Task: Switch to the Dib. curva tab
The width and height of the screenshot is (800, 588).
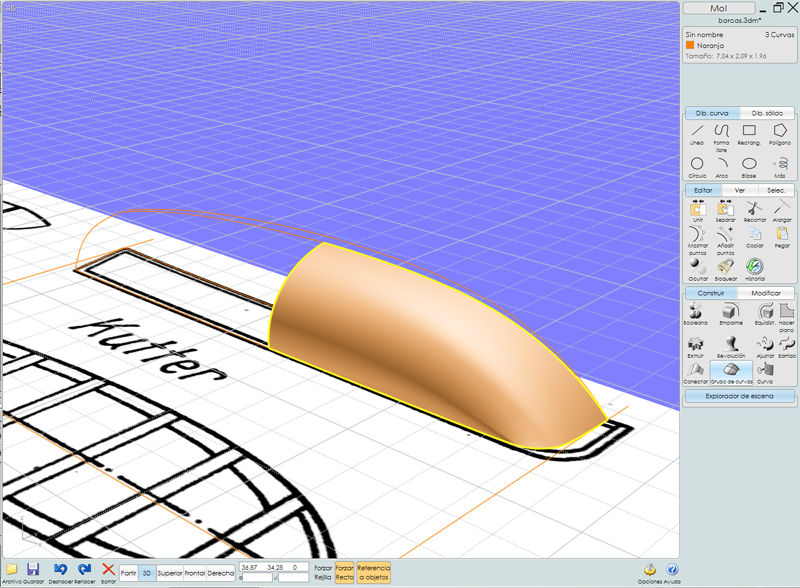Action: 712,113
